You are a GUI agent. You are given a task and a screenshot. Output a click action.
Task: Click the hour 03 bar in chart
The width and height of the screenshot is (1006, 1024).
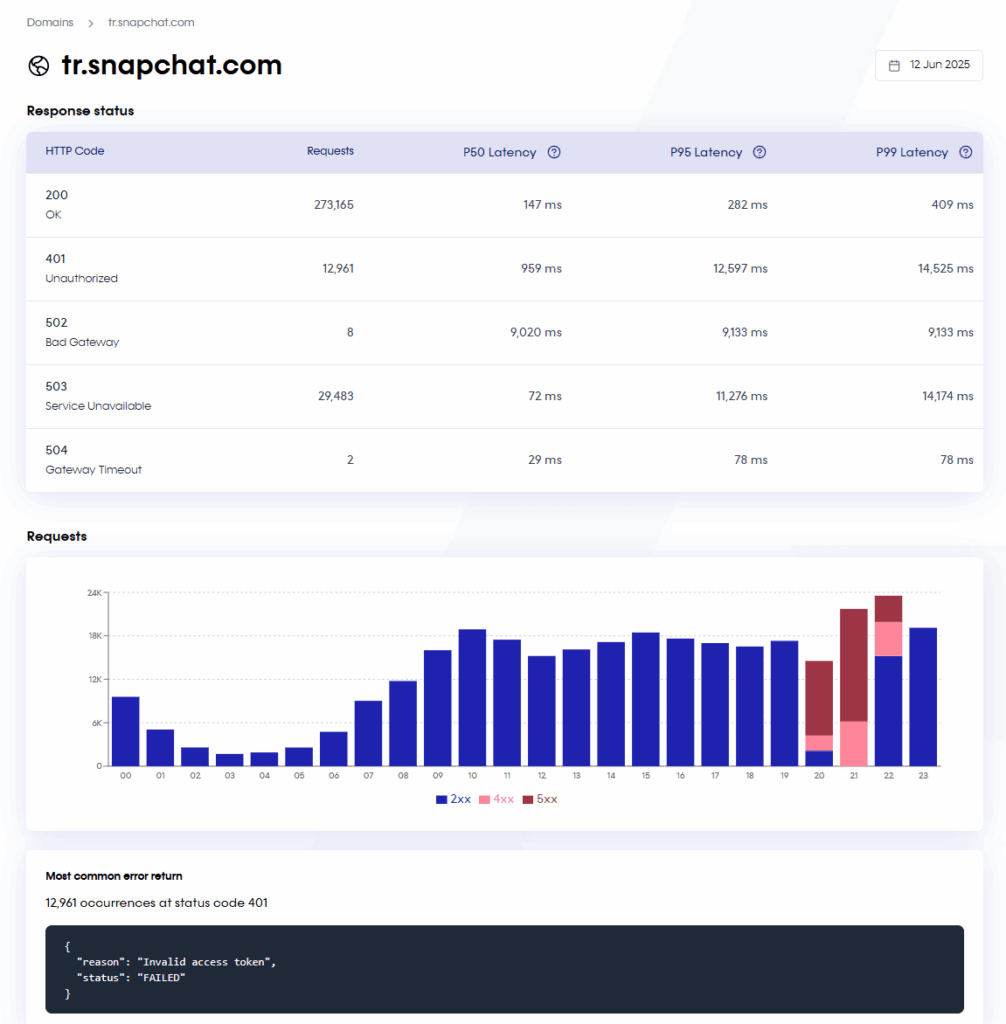tap(229, 760)
